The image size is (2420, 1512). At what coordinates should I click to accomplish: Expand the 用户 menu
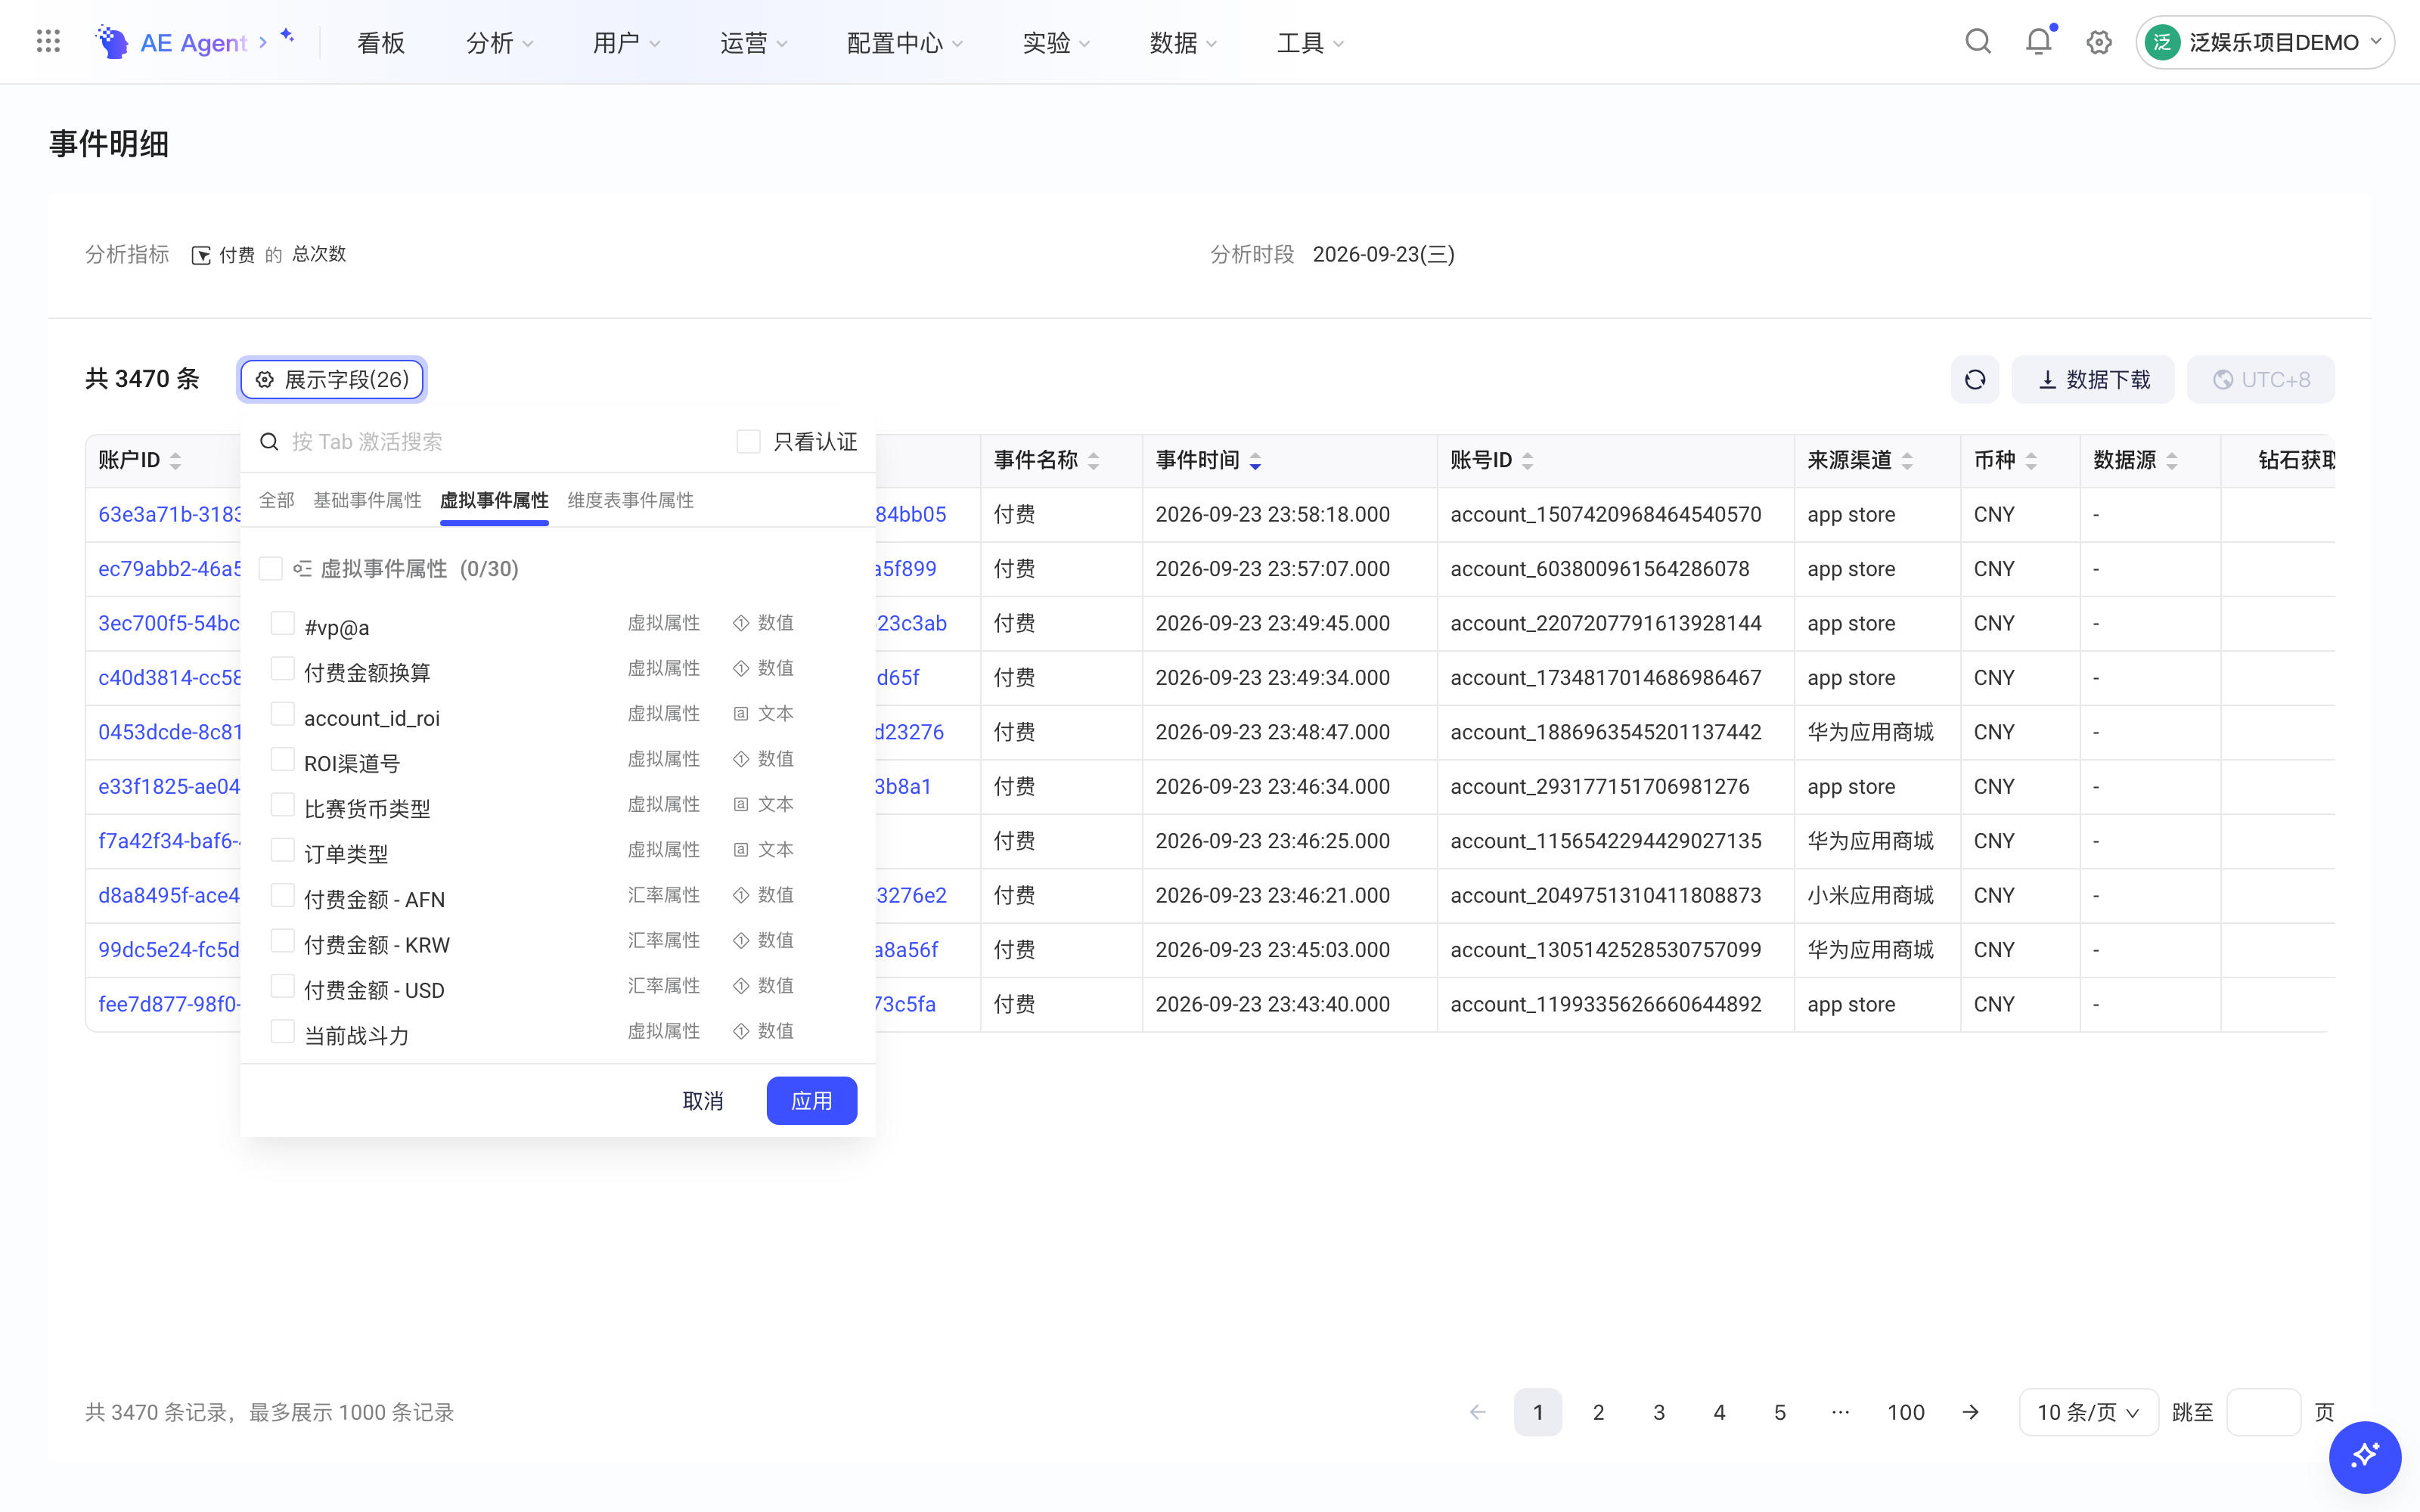[x=626, y=42]
